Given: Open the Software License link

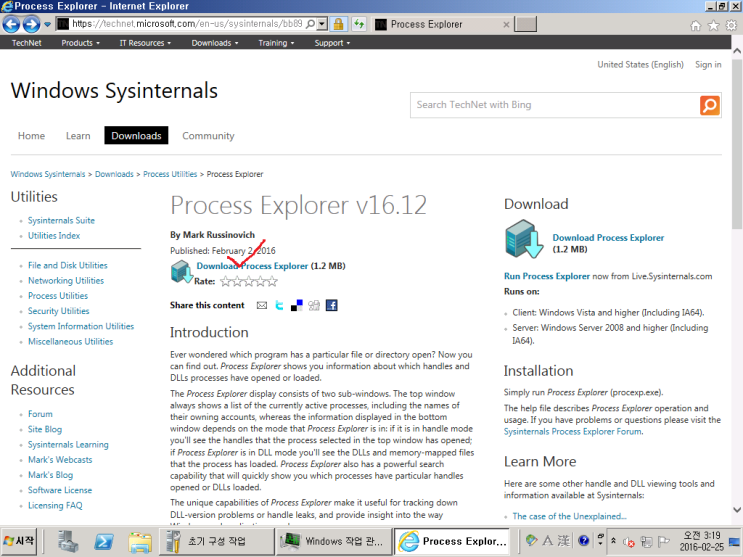Looking at the screenshot, I should [x=60, y=490].
